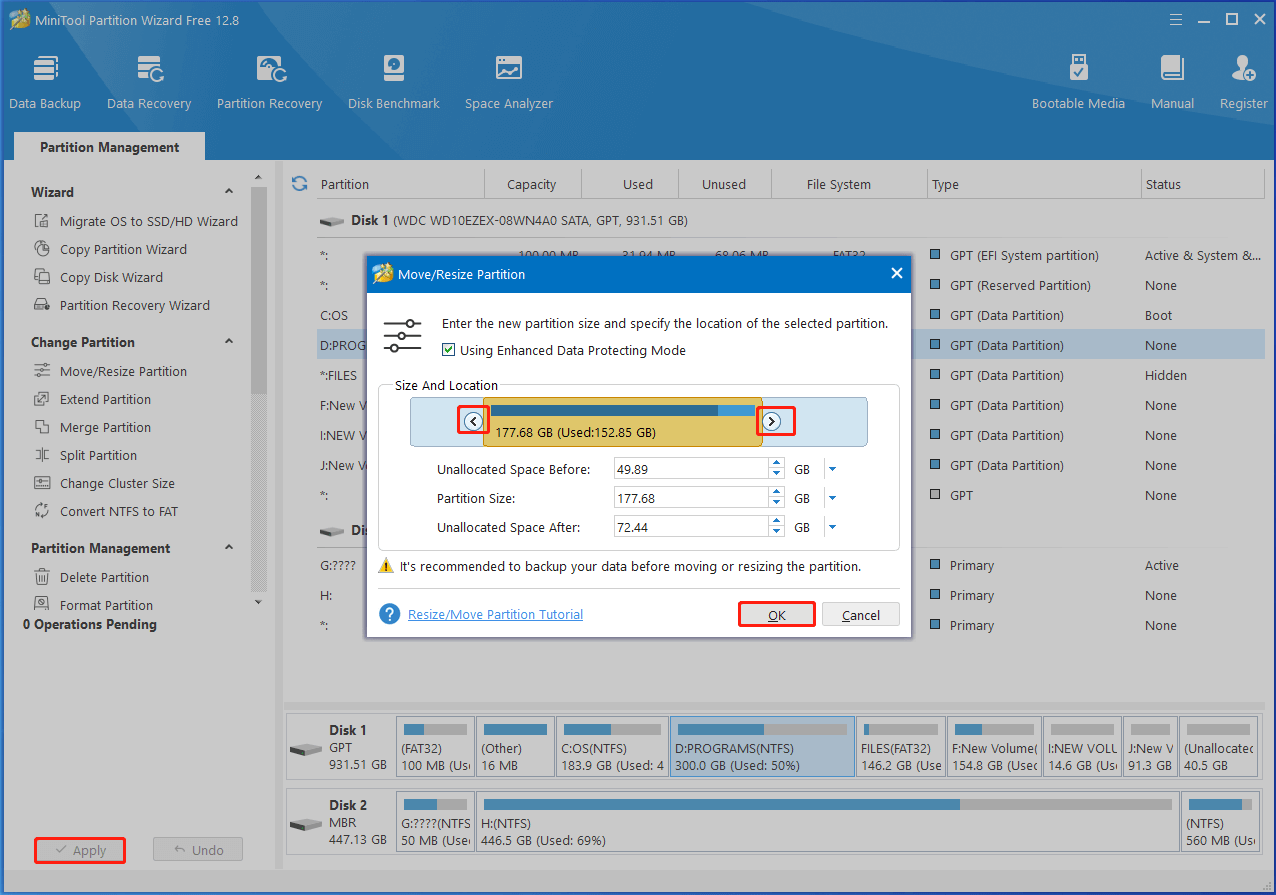Image resolution: width=1276 pixels, height=895 pixels.
Task: Sort by Type column header
Action: [x=1033, y=184]
